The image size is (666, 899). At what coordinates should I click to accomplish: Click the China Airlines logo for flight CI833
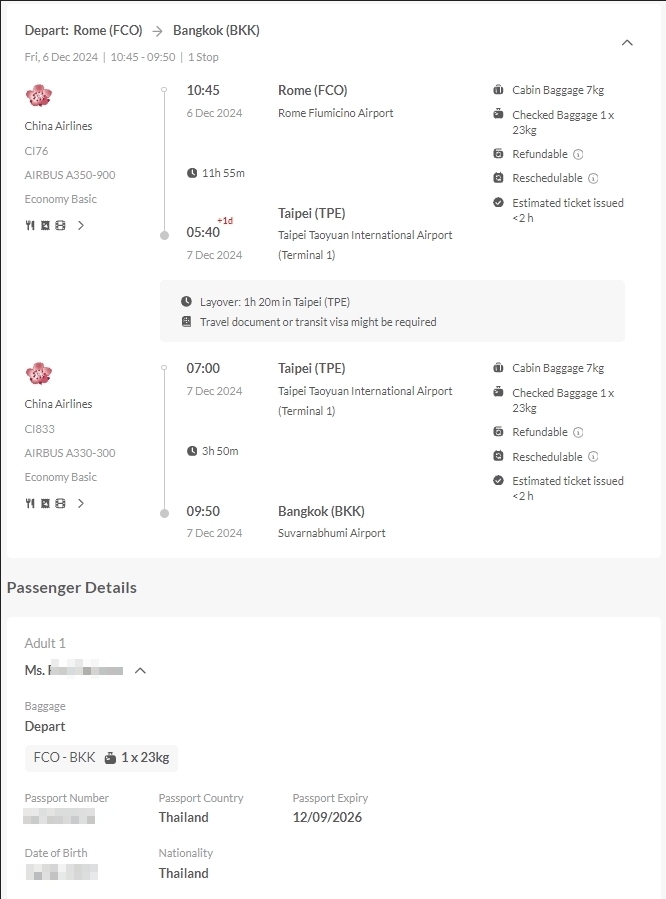click(39, 373)
